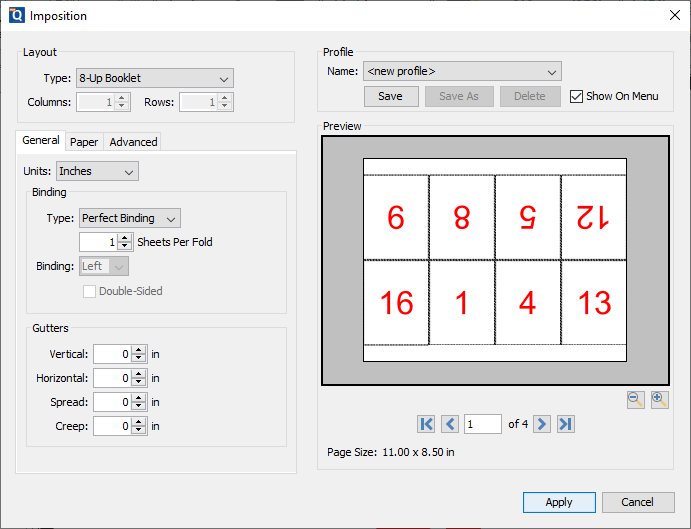Open the profile Name dropdown
The width and height of the screenshot is (691, 529).
462,71
